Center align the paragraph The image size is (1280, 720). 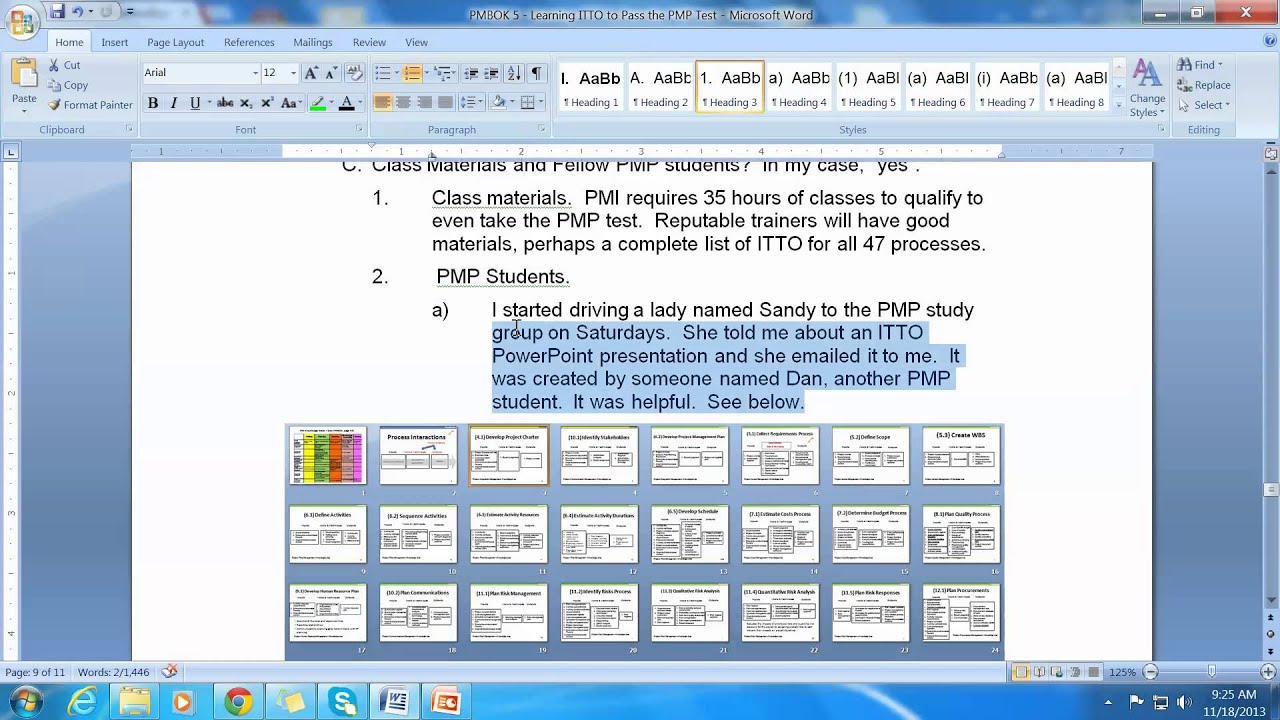[x=403, y=103]
